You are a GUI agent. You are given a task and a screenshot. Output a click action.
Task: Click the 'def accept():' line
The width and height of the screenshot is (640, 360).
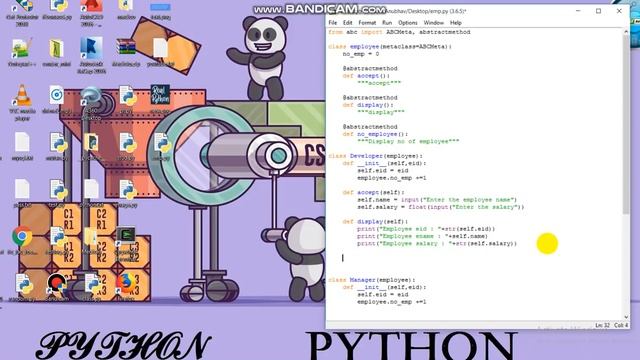366,76
